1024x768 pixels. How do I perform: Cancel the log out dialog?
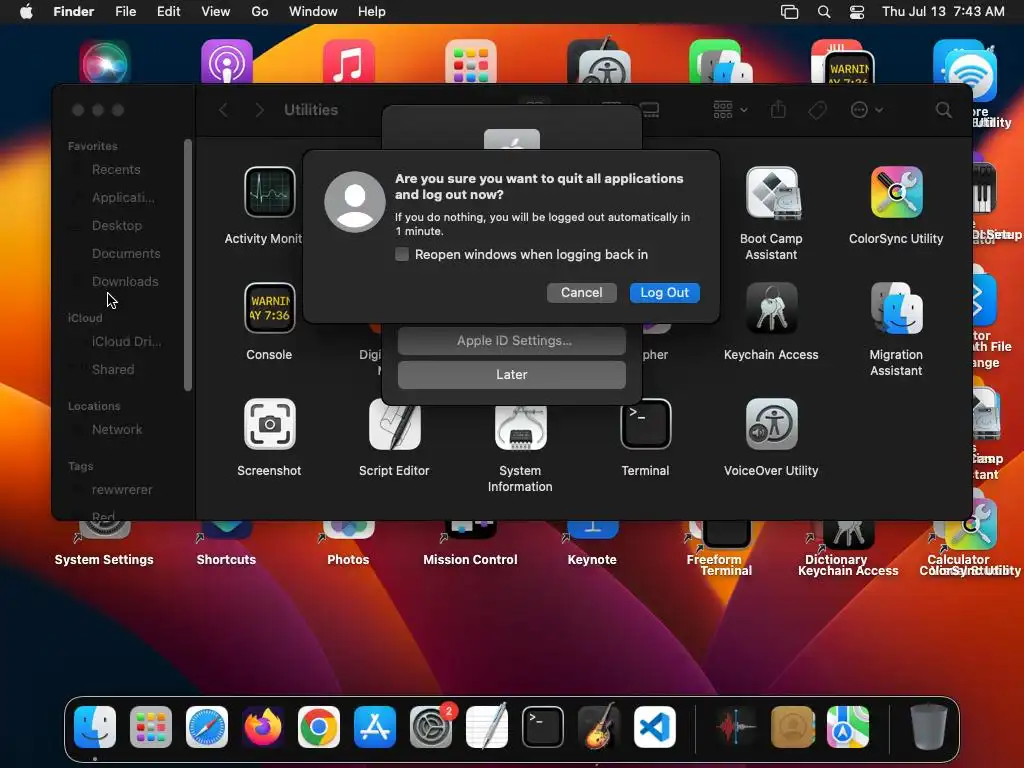pos(581,293)
